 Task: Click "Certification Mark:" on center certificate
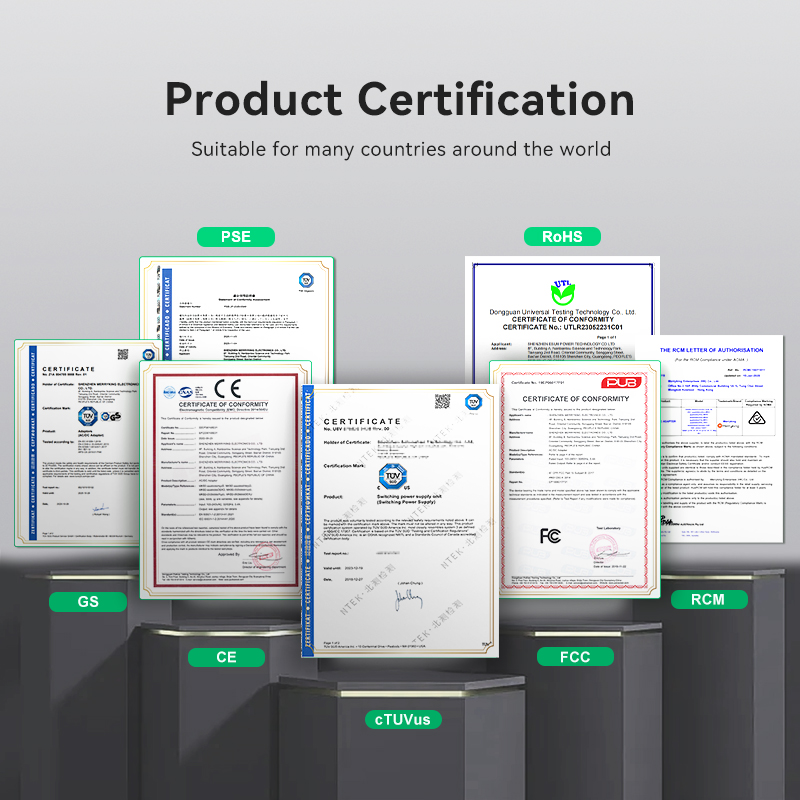pos(344,466)
